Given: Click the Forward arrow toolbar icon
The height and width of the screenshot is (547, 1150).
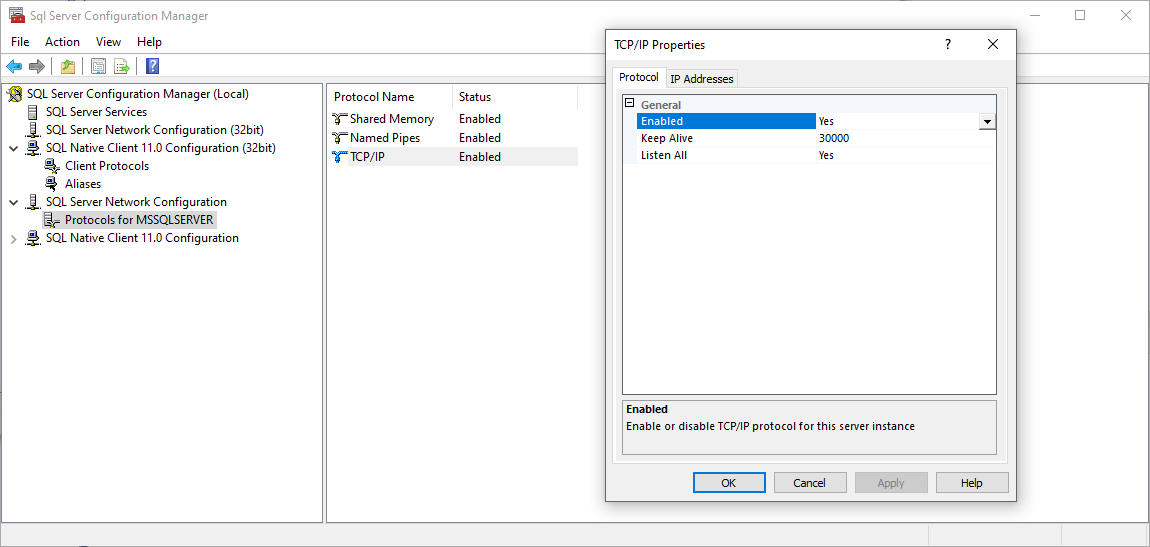Looking at the screenshot, I should 37,67.
